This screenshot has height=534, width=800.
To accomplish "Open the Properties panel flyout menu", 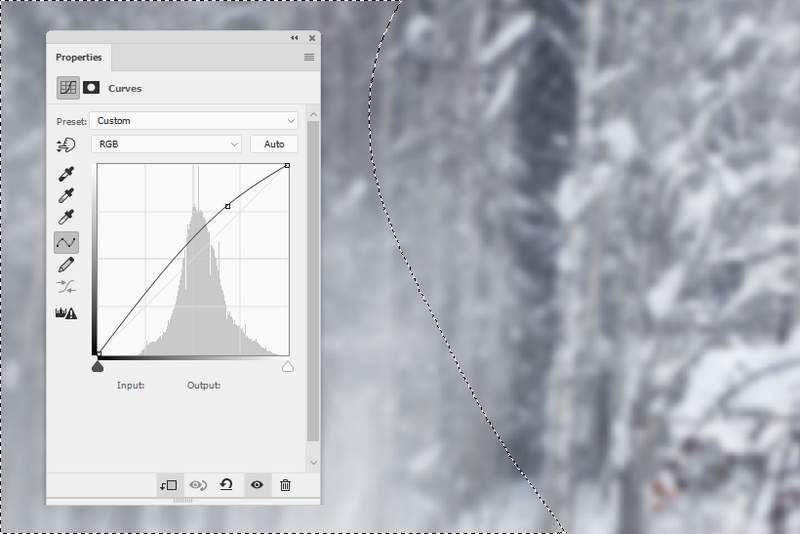I will tap(309, 57).
